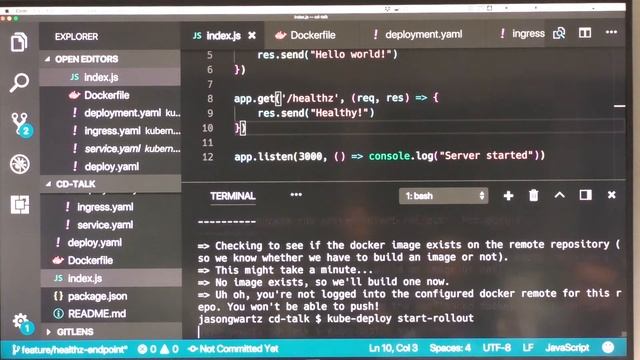Split the editor with the split icon
This screenshot has height=360, width=640.
pos(585,33)
